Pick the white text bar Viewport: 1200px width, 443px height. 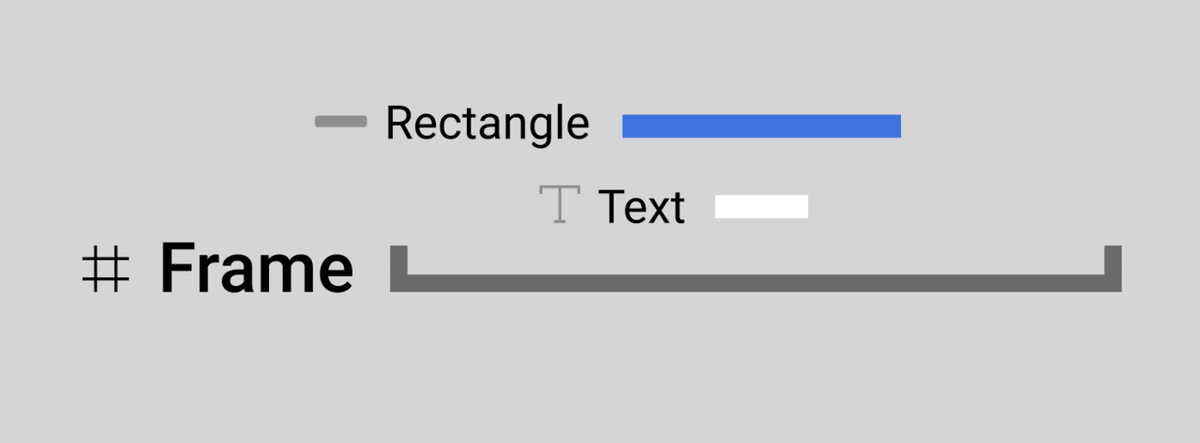coord(761,207)
